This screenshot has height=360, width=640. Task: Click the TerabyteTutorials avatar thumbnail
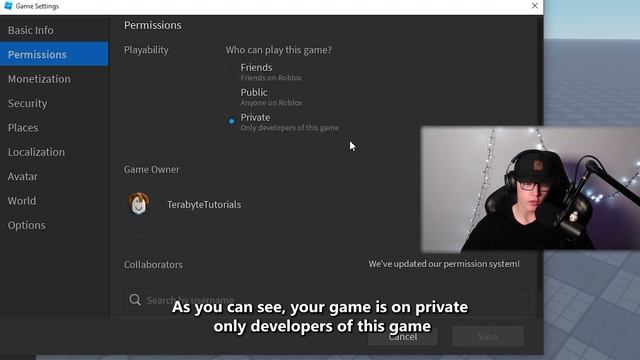click(x=139, y=204)
